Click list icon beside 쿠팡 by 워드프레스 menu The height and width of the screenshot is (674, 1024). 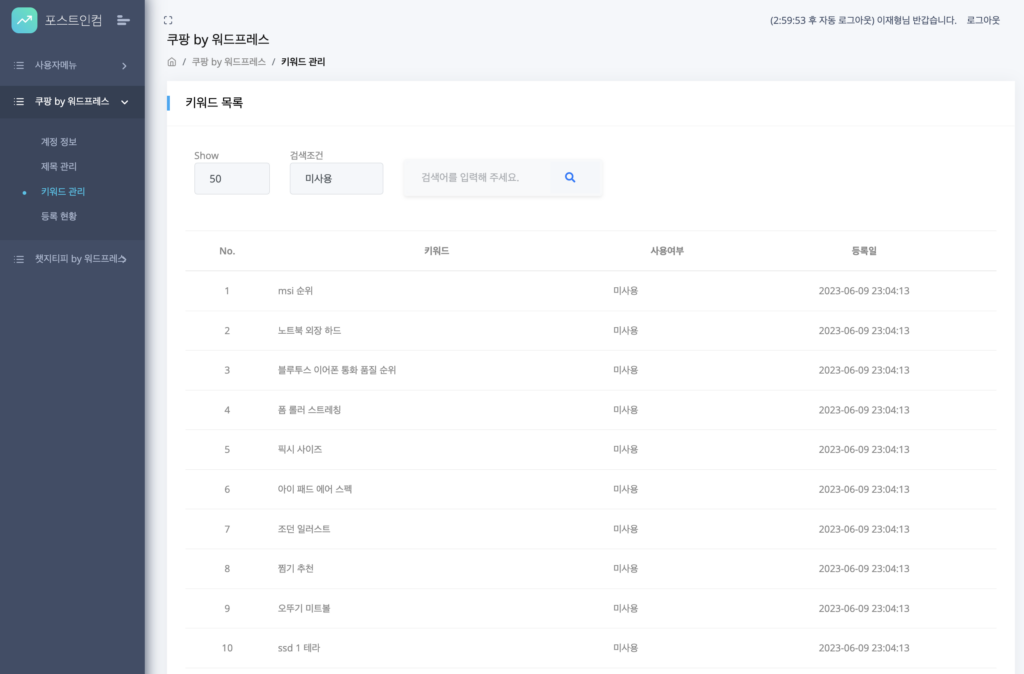[19, 102]
